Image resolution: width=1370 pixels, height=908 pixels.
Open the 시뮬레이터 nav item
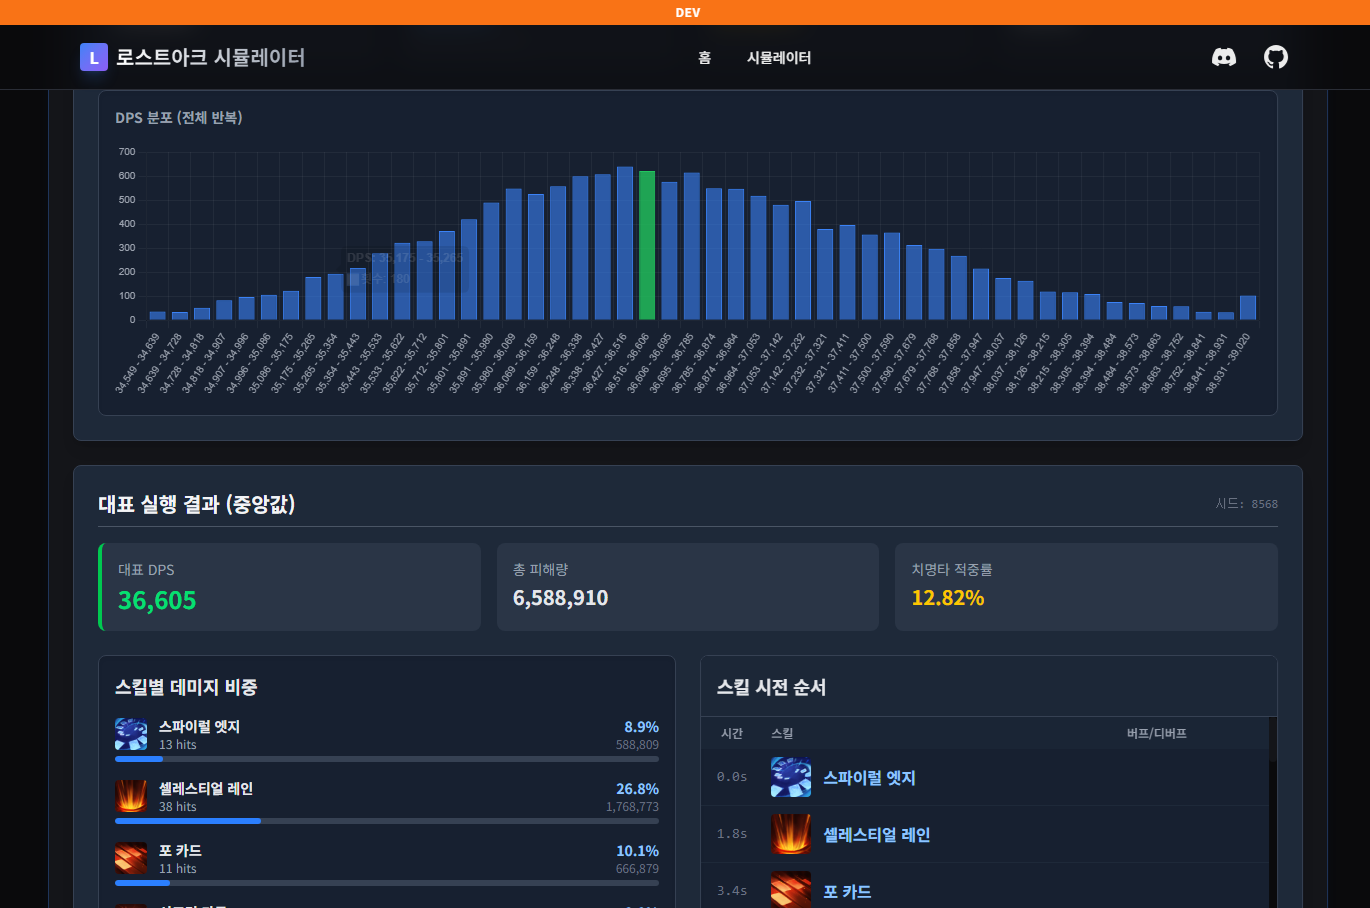pos(779,58)
